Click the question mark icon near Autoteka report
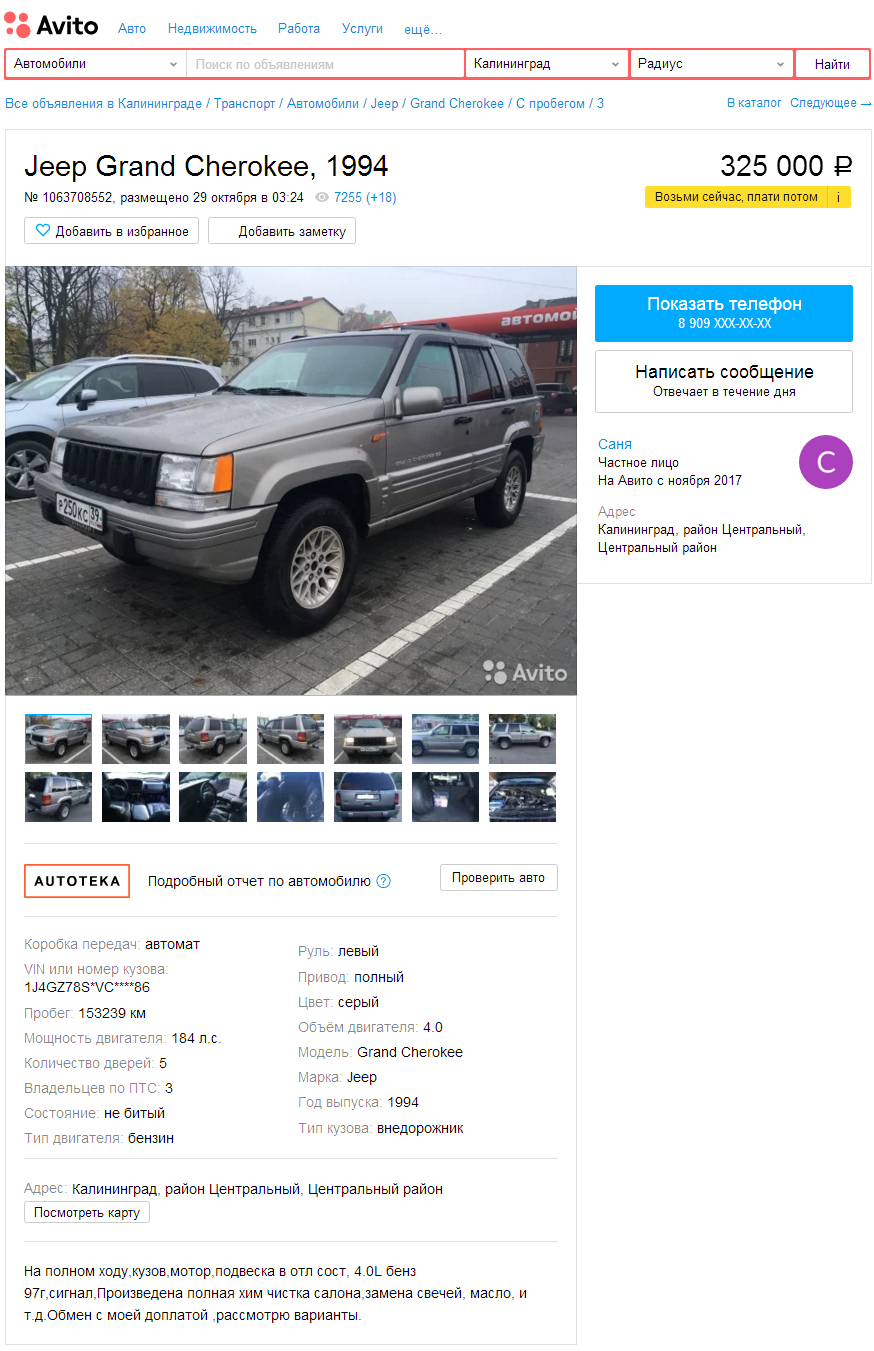This screenshot has width=874, height=1351. [383, 881]
